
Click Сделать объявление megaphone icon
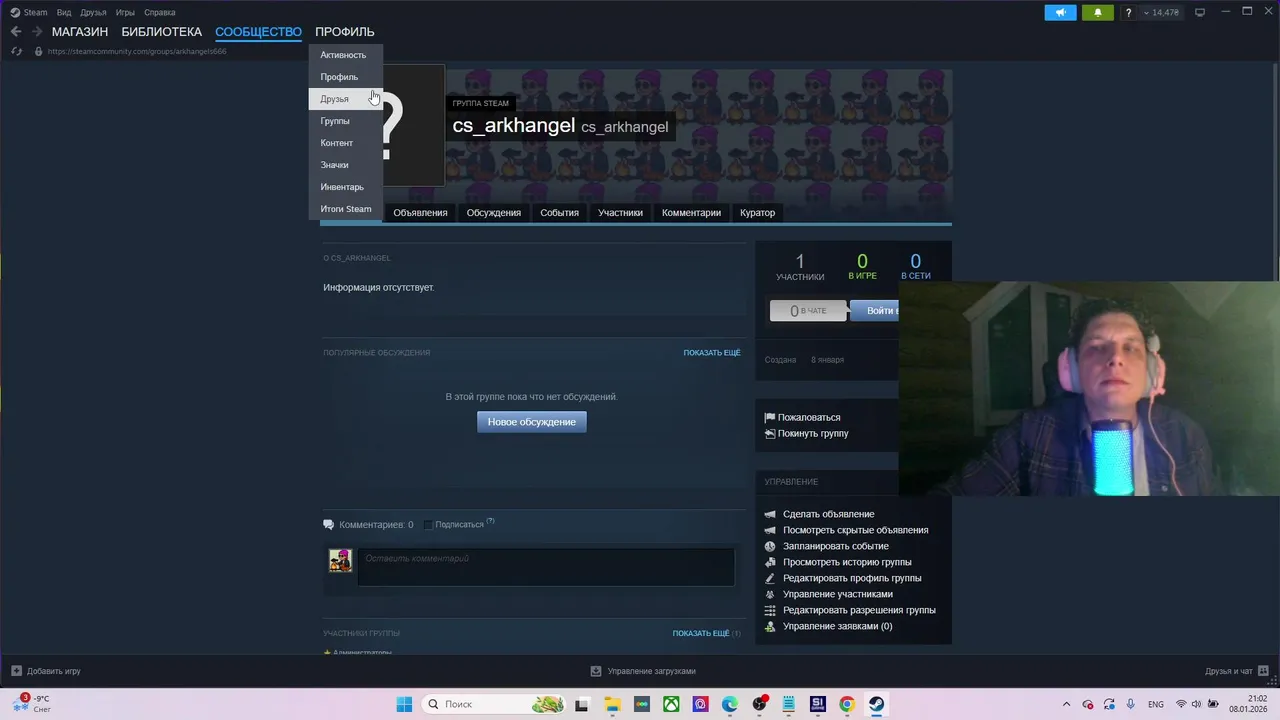click(x=770, y=514)
